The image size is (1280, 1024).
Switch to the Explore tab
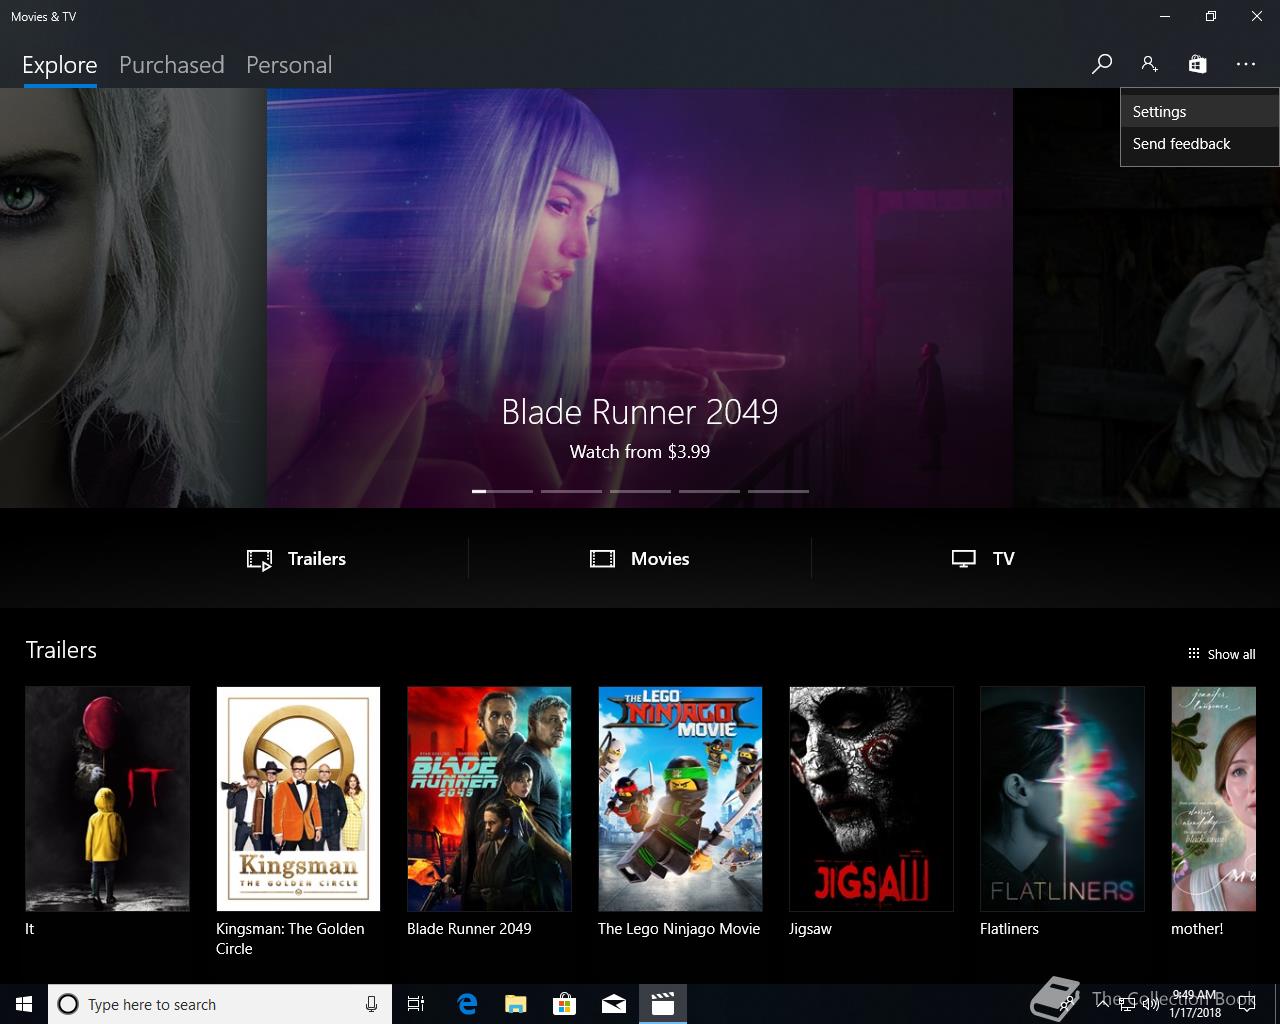click(60, 65)
